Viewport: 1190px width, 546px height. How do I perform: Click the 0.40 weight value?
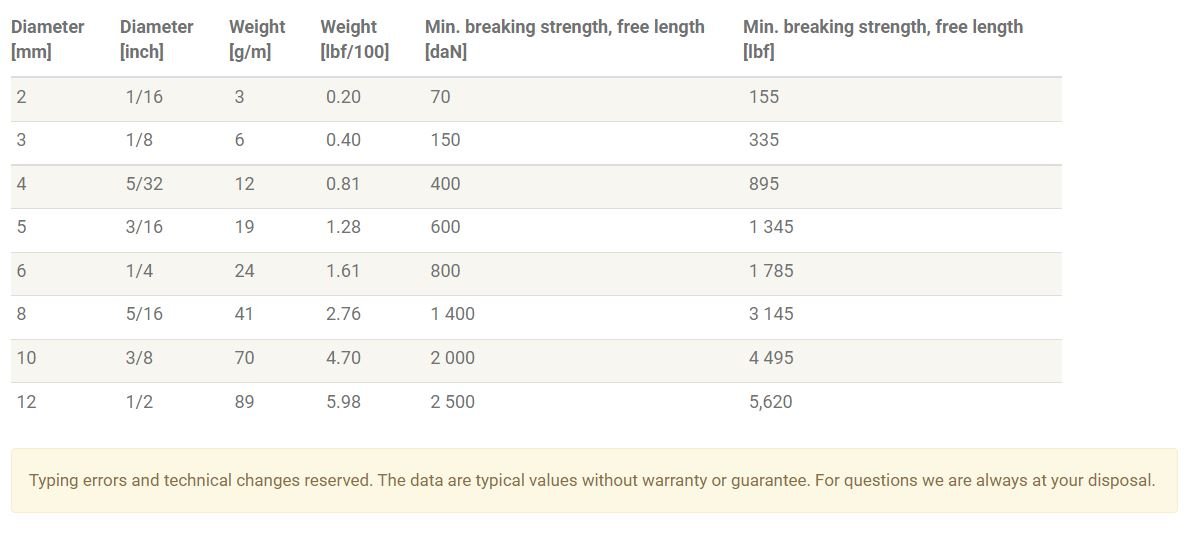point(344,140)
